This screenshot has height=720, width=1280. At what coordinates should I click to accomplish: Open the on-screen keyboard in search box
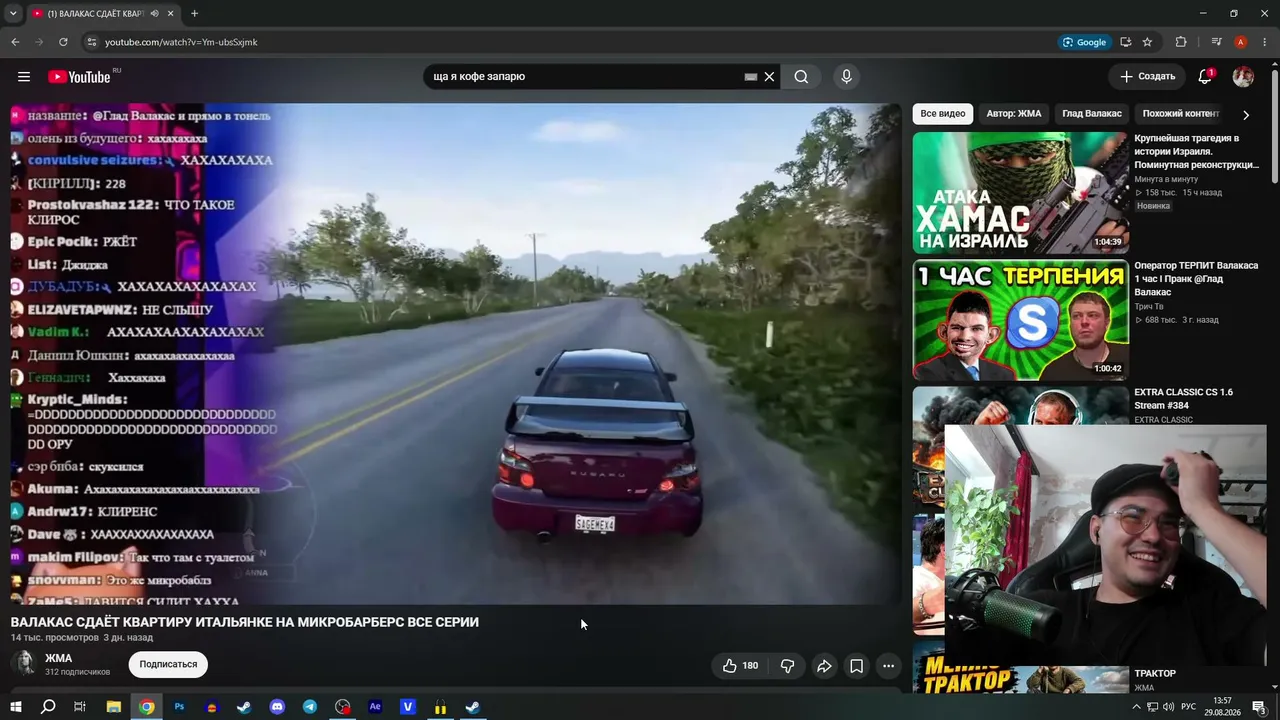tap(751, 77)
